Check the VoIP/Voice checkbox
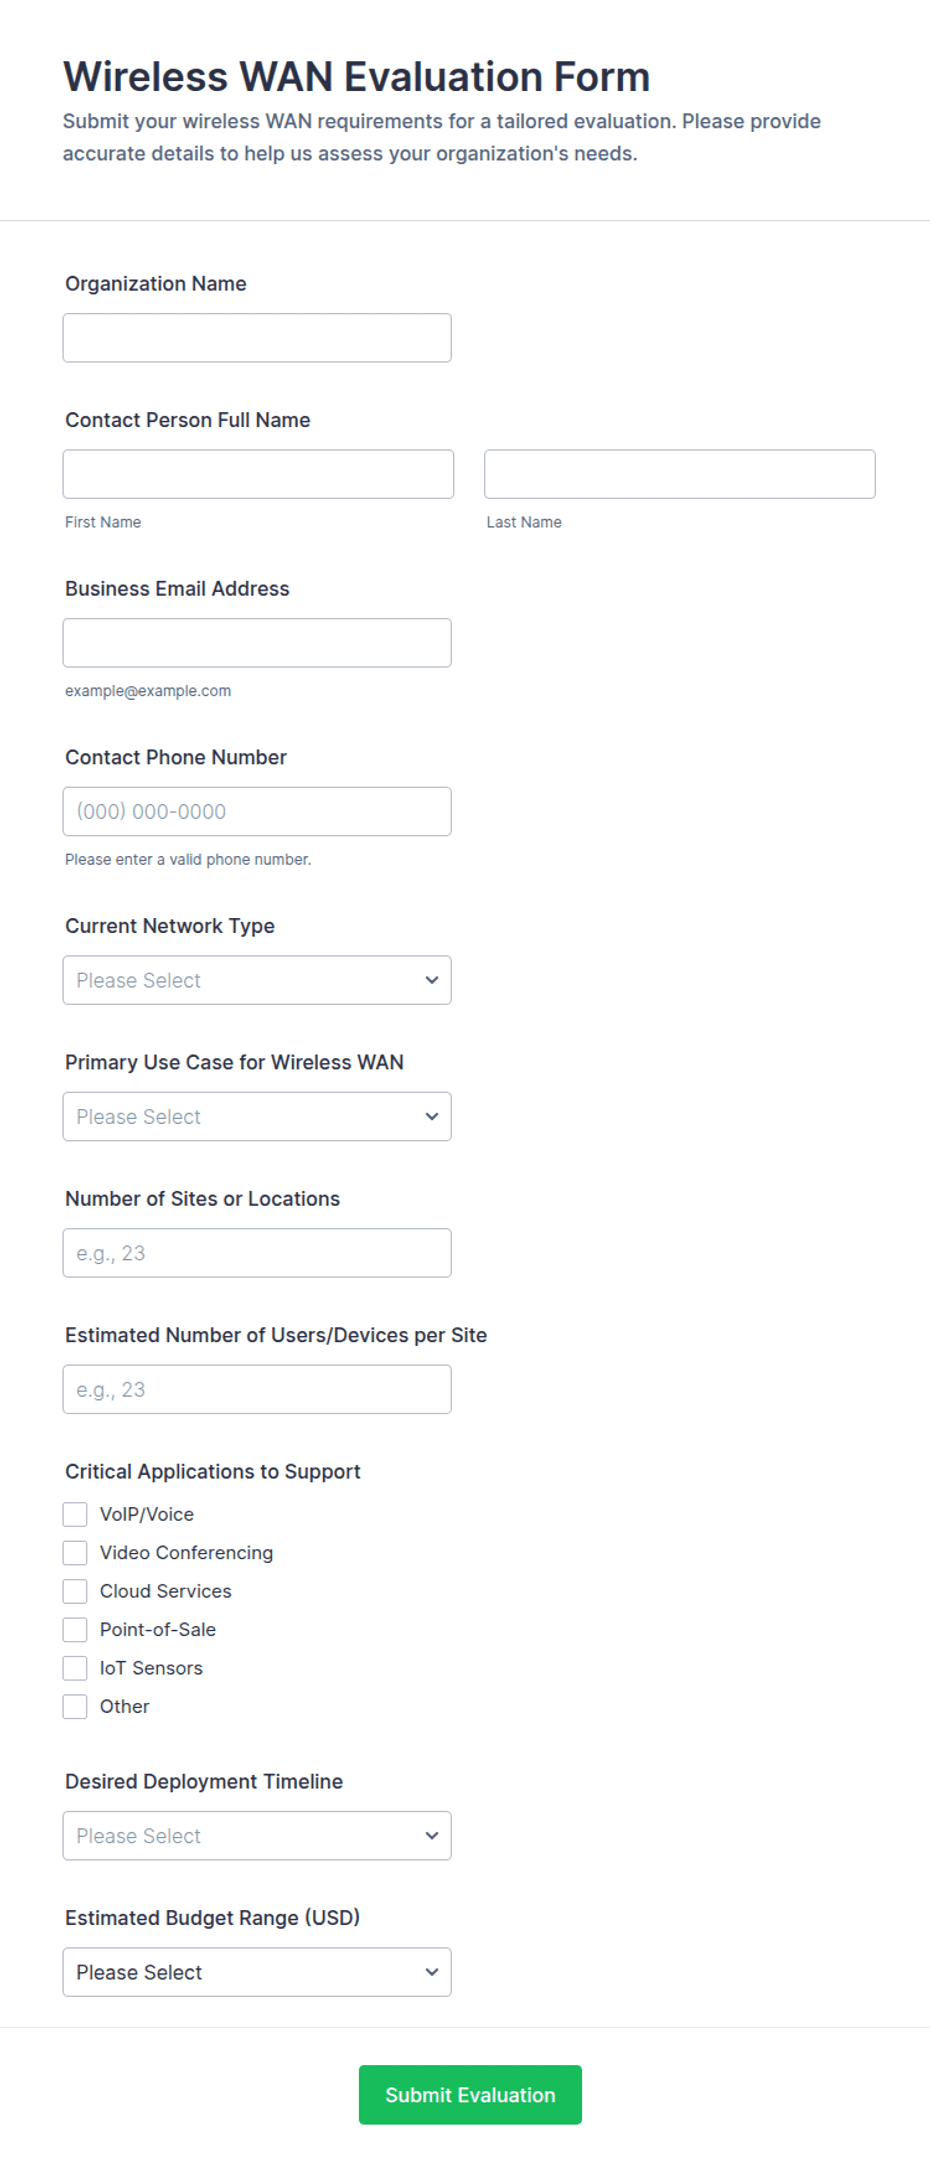The width and height of the screenshot is (930, 2174). (x=75, y=1514)
